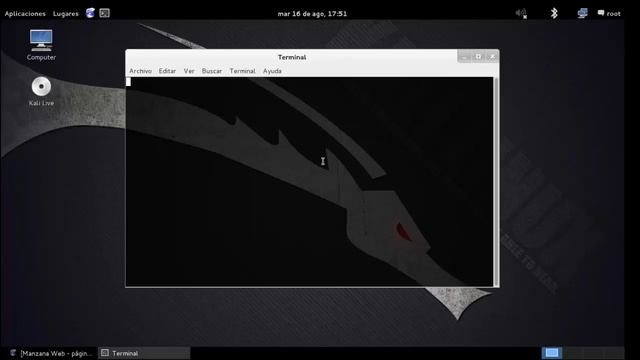Switch to Manzana Web taskbar window

(51, 353)
